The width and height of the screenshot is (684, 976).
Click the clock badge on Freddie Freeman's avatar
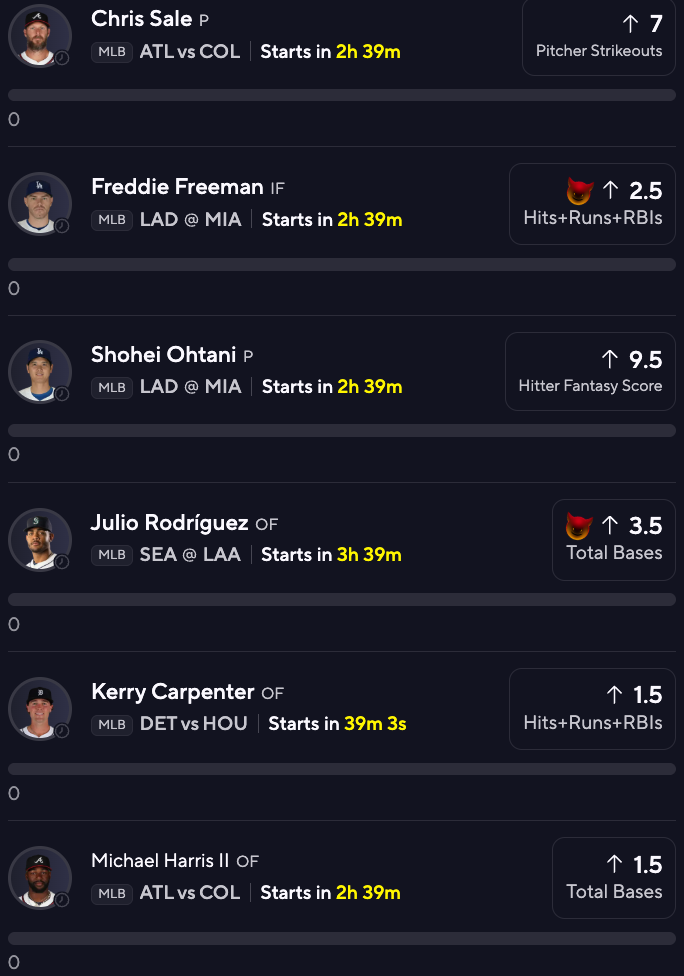[62, 226]
